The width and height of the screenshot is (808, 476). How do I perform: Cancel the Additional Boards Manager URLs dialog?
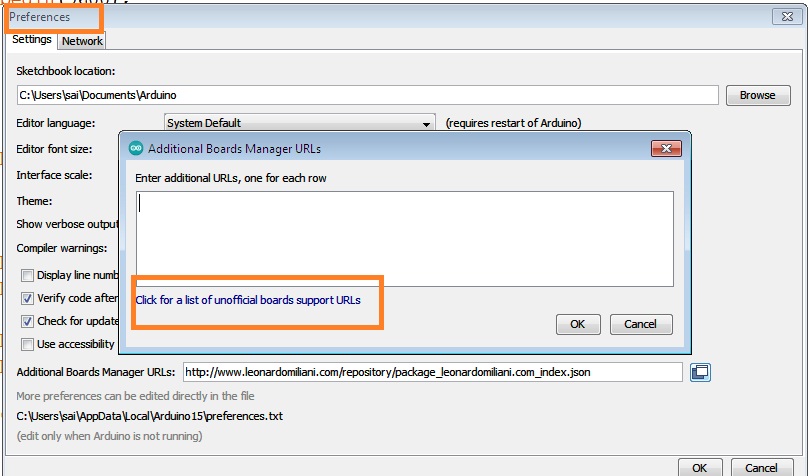coord(641,324)
